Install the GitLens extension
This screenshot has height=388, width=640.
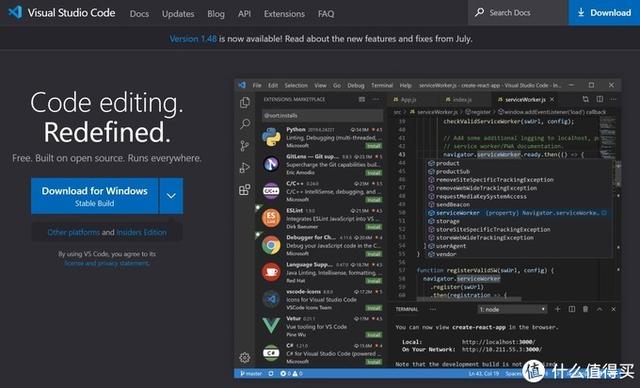pos(373,173)
